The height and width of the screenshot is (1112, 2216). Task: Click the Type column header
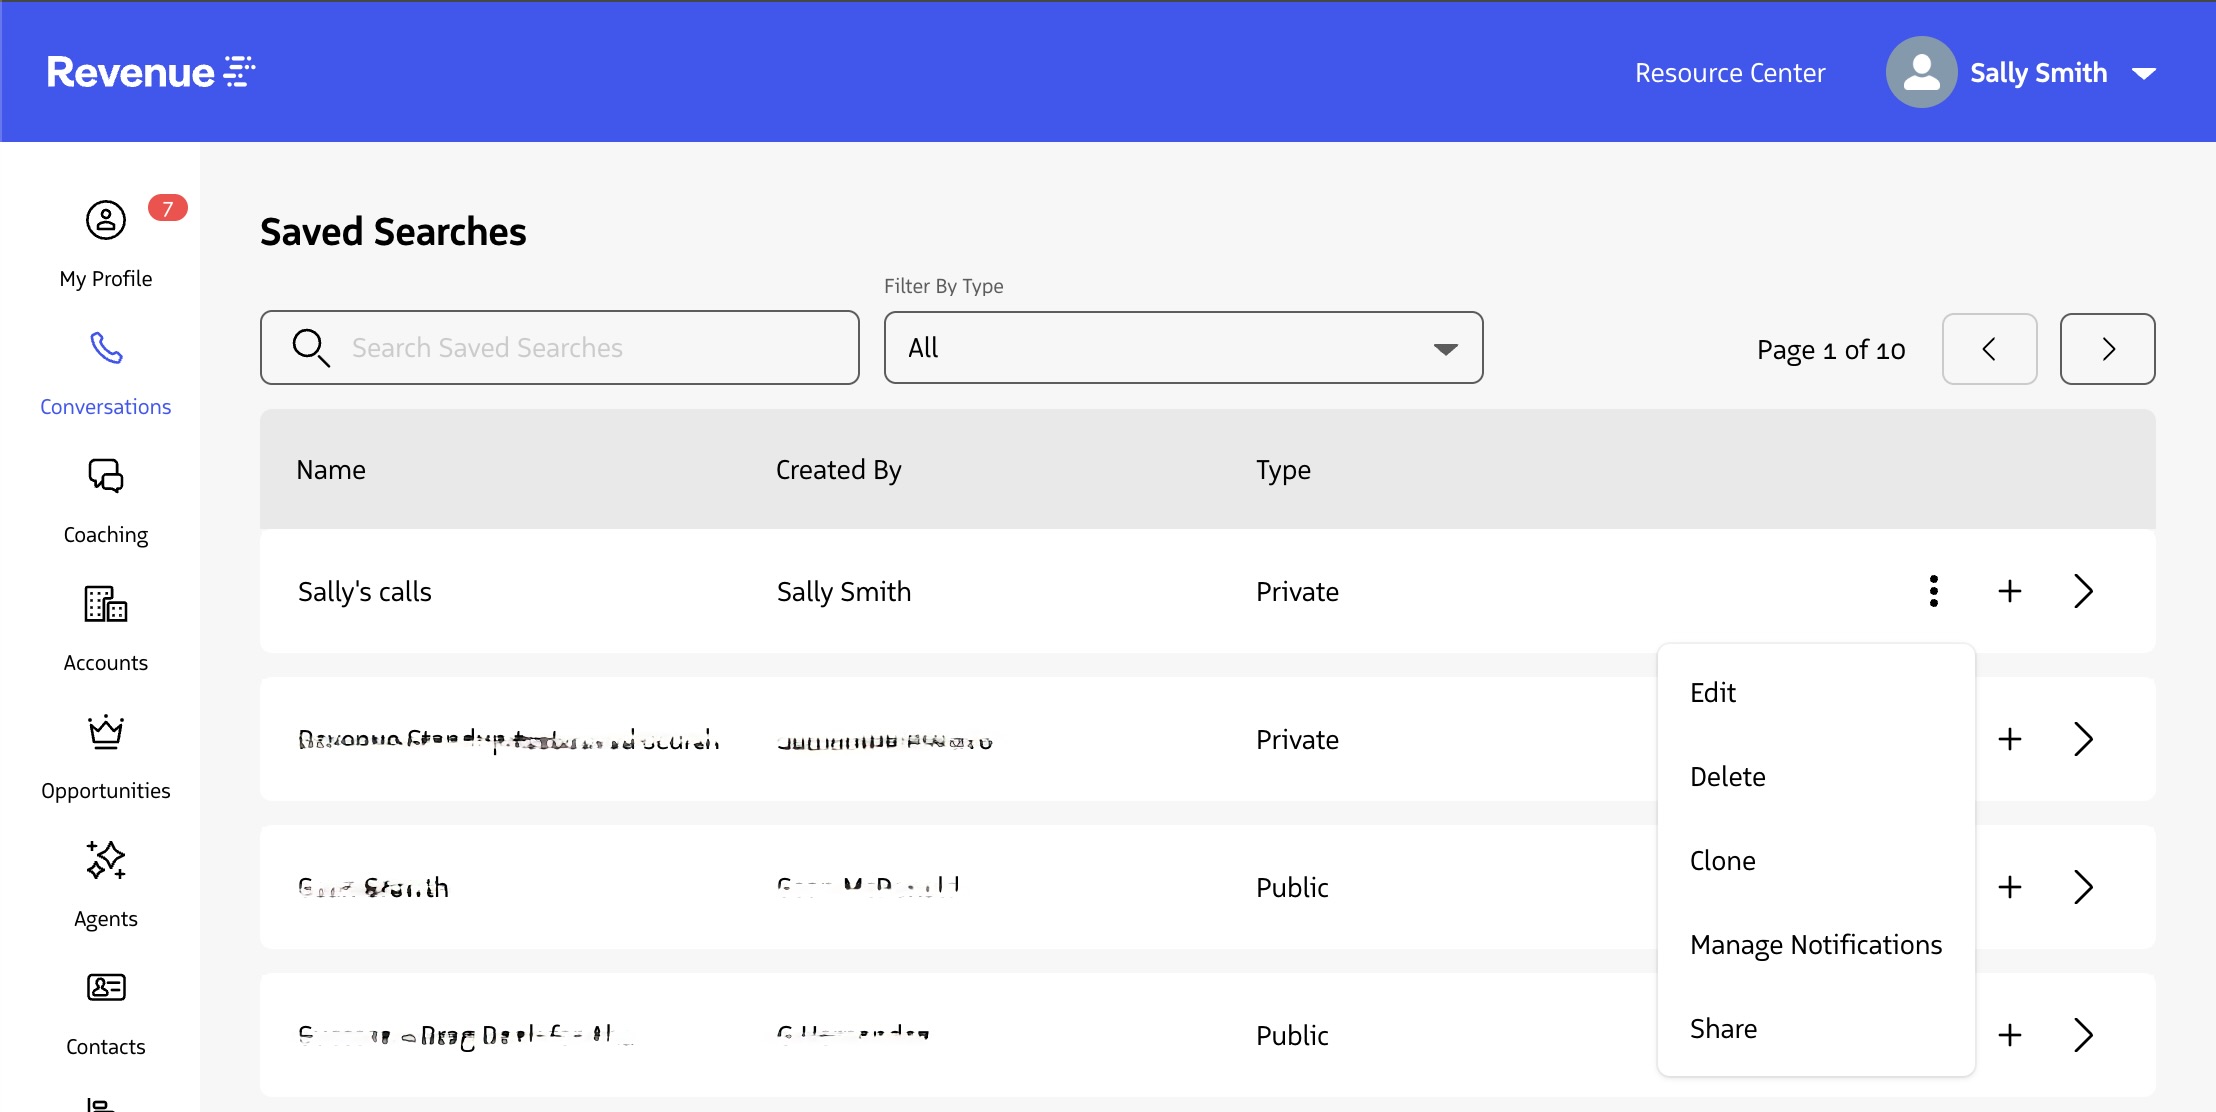1284,470
